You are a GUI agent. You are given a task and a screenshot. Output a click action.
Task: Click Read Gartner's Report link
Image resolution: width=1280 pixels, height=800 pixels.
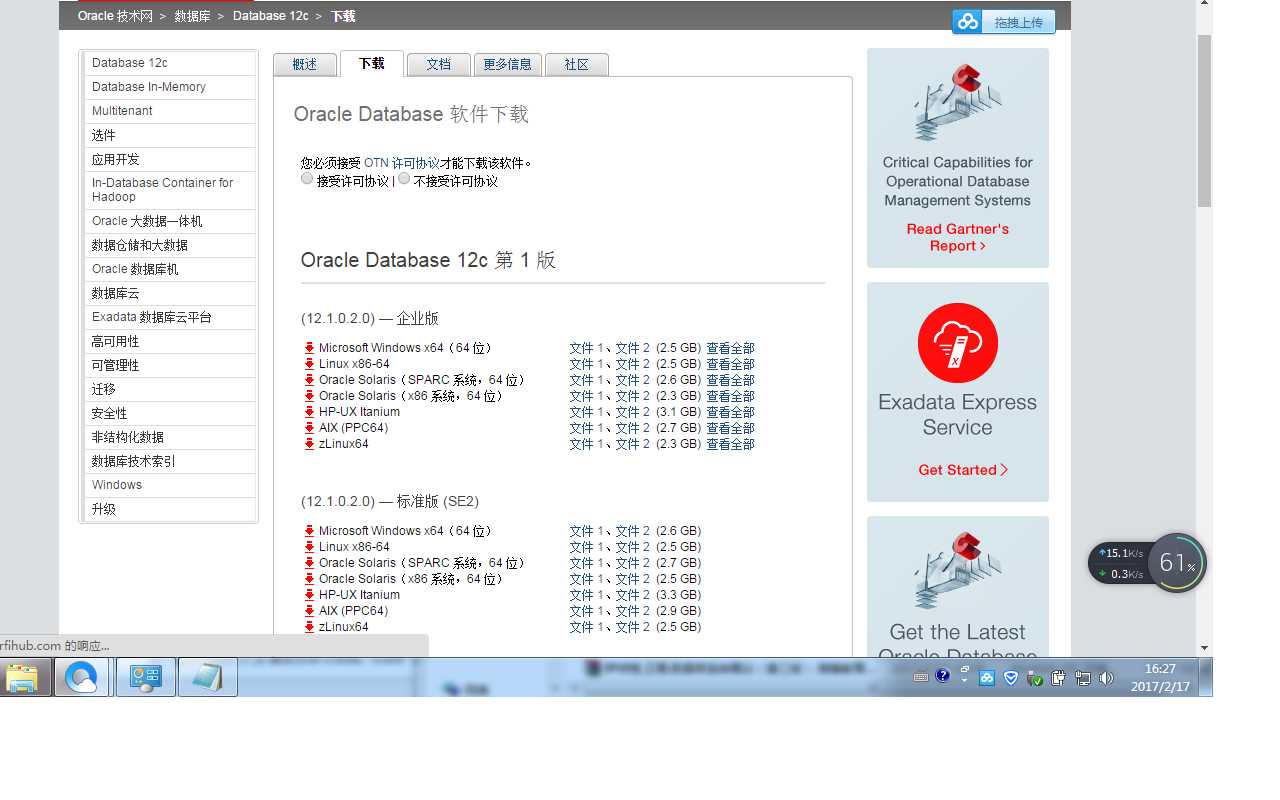click(x=958, y=237)
